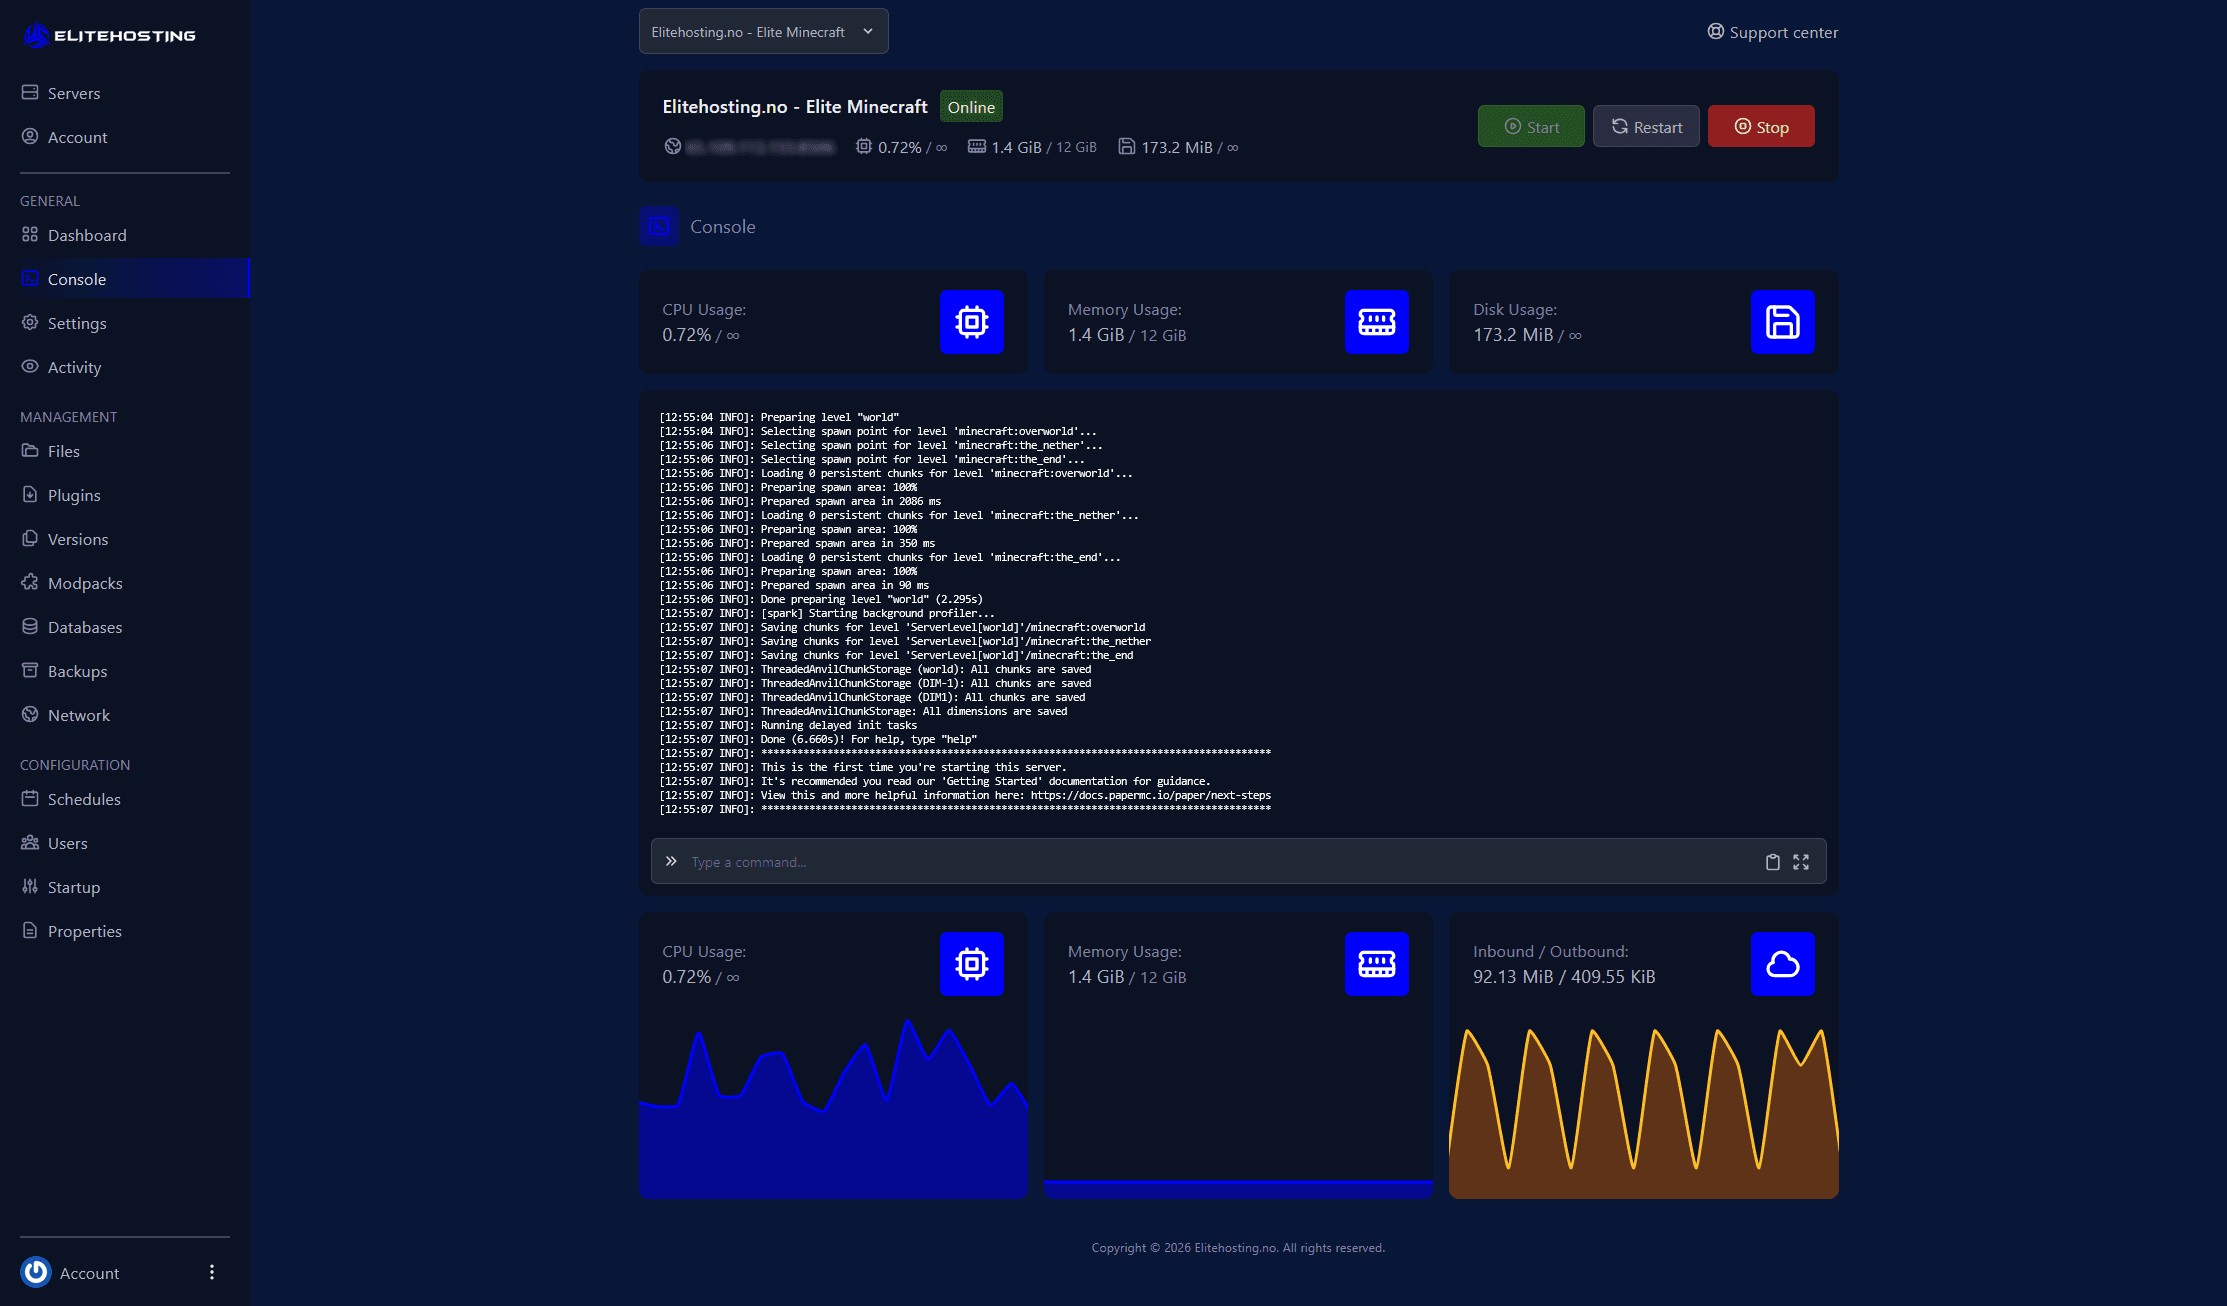Screen dimensions: 2227x1306
Task: Click the Startup sliders icon
Action: (x=30, y=886)
